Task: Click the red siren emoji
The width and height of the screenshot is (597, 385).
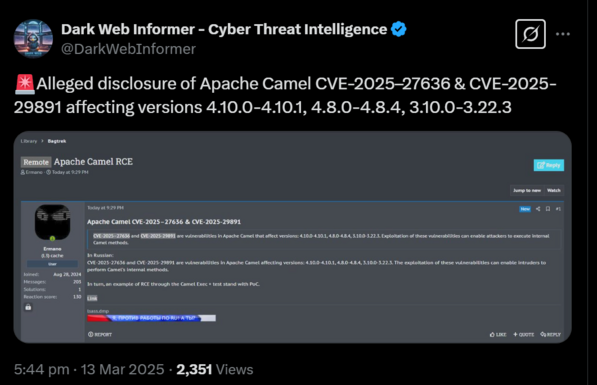Action: click(24, 84)
